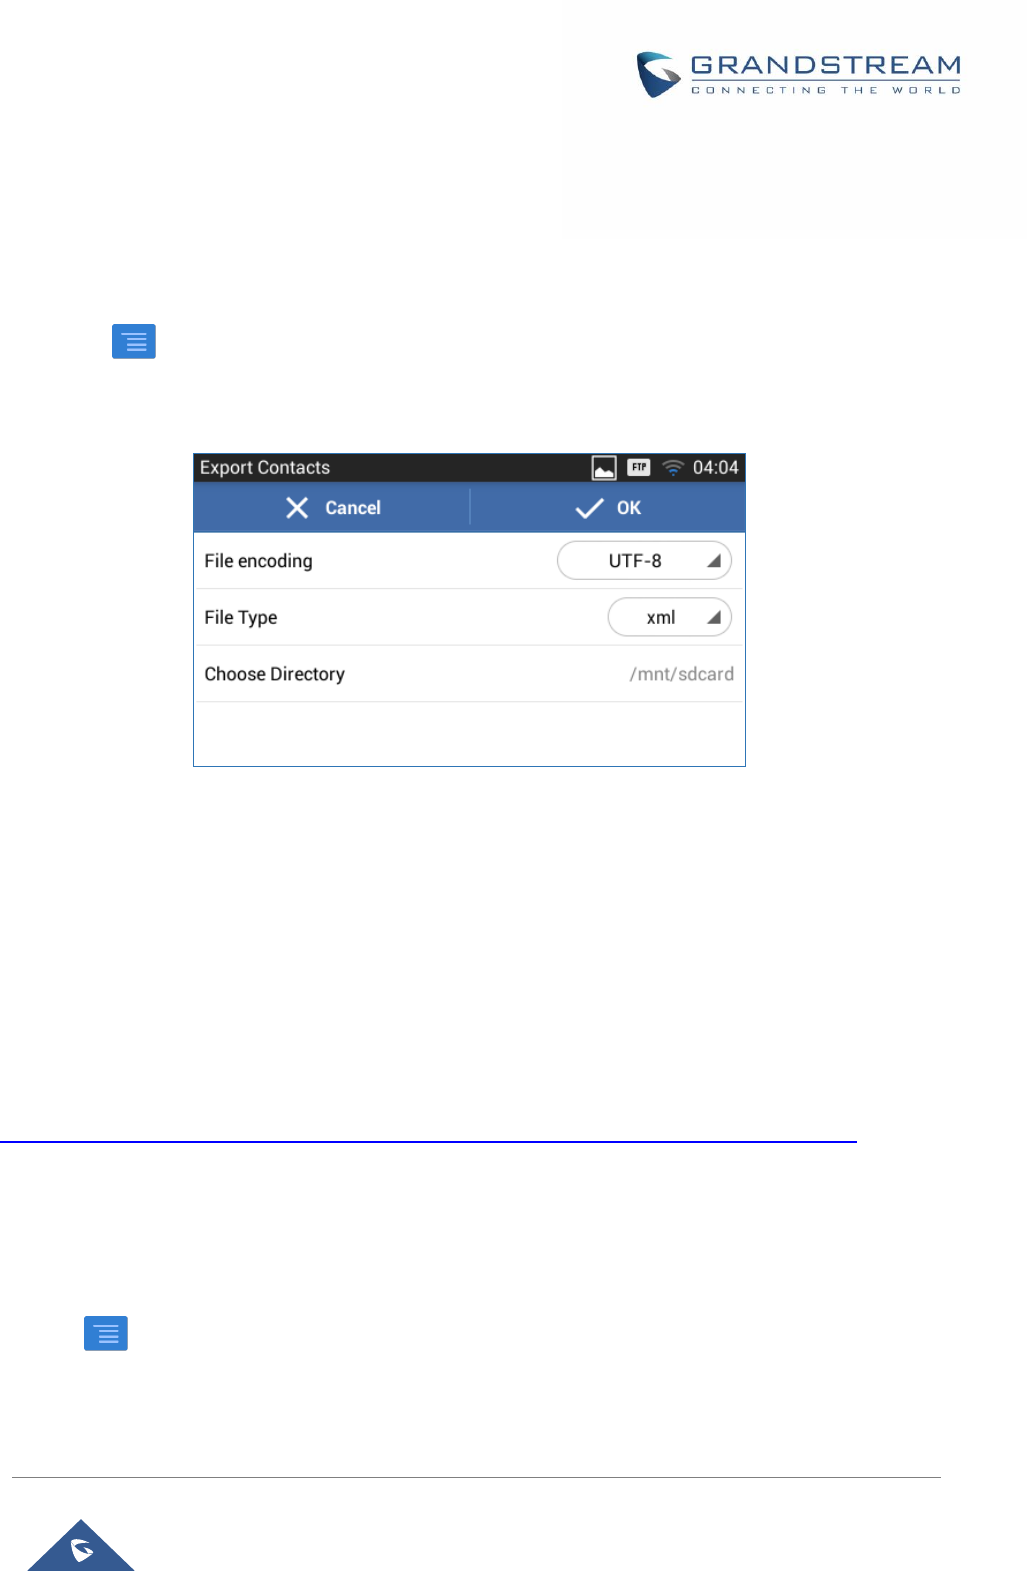Click the 04:04 clock in status bar
Viewport: 1027px width, 1571px height.
pos(716,467)
